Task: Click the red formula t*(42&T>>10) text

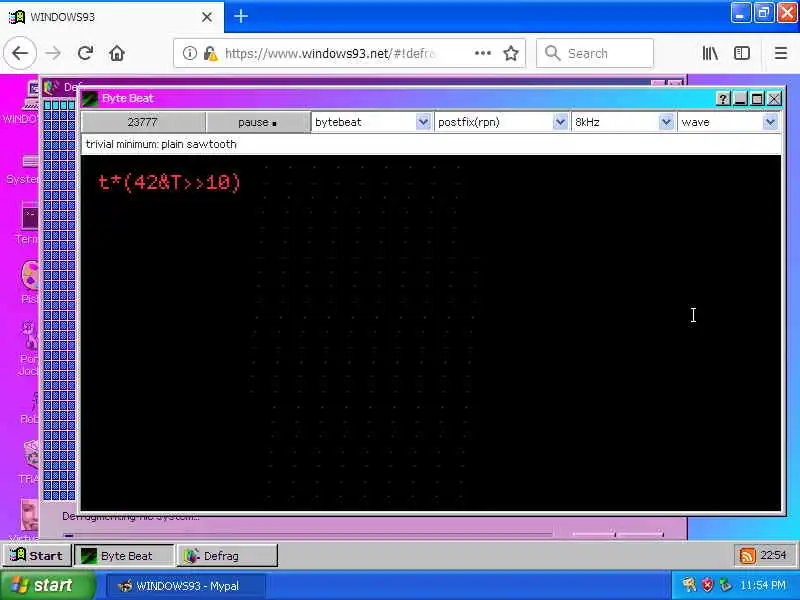Action: 169,182
